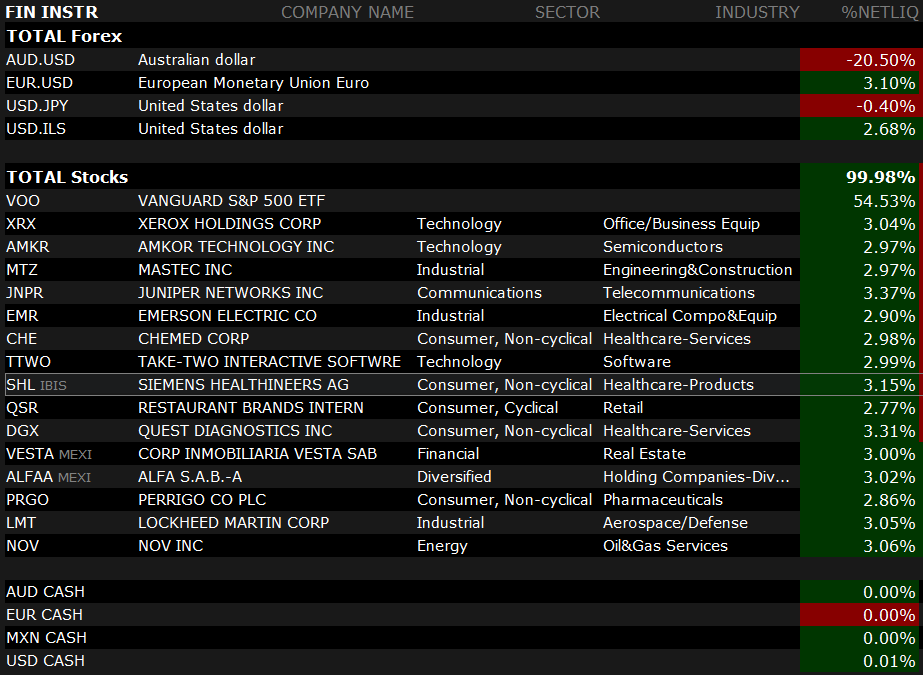Select the AUD.USD forex row

pyautogui.click(x=462, y=59)
